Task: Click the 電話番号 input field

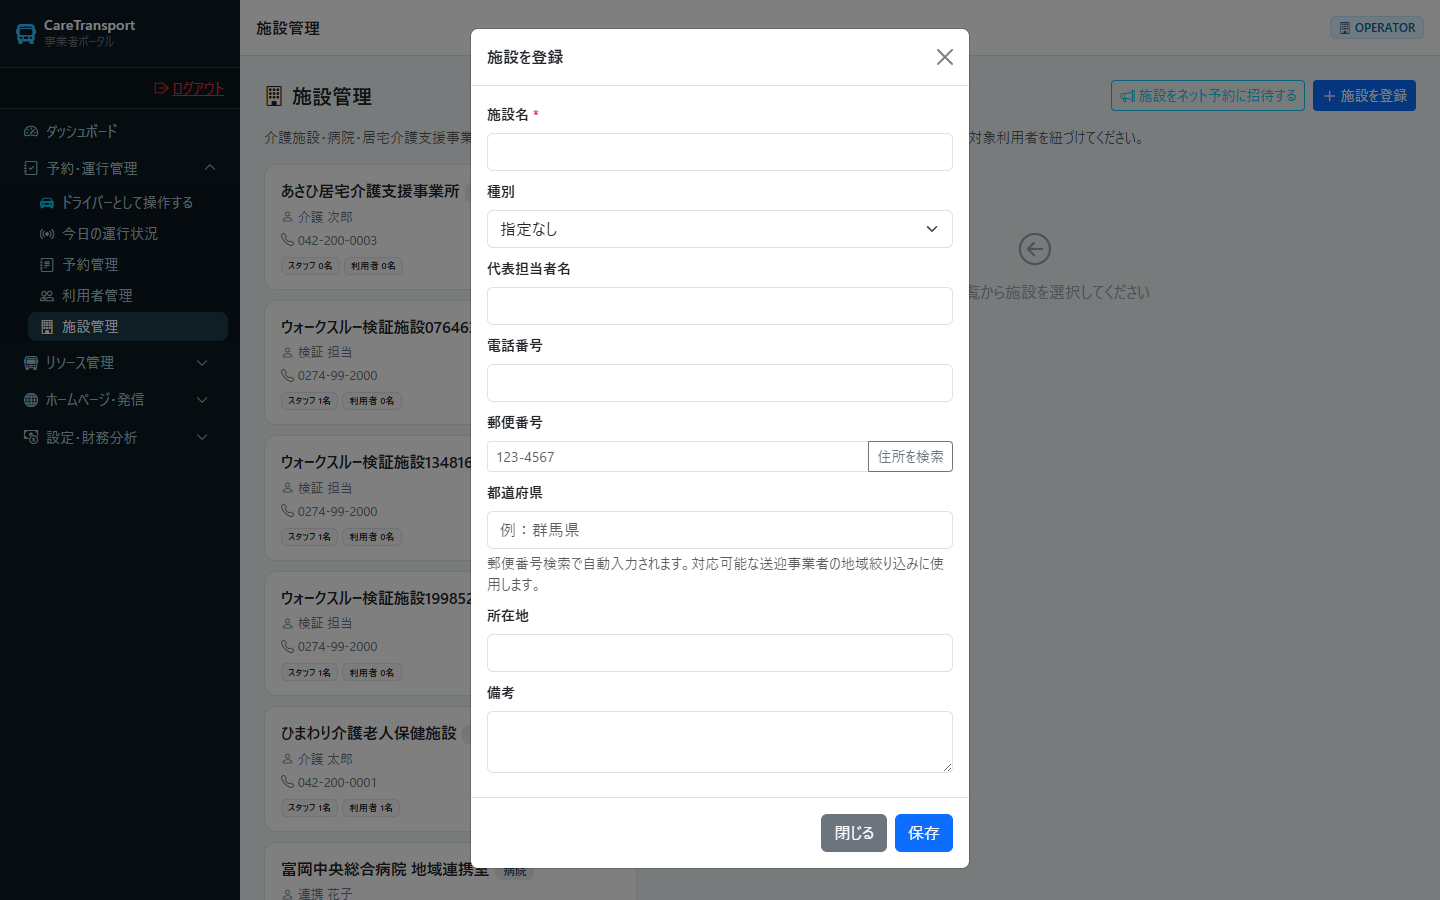Action: tap(720, 383)
